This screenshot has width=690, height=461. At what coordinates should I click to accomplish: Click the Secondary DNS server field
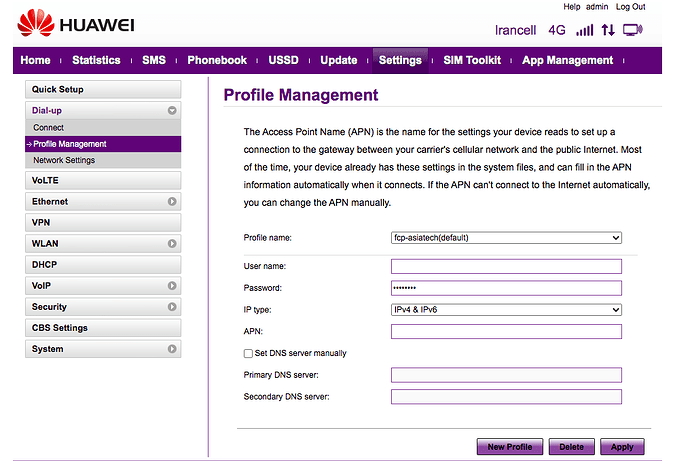point(506,397)
